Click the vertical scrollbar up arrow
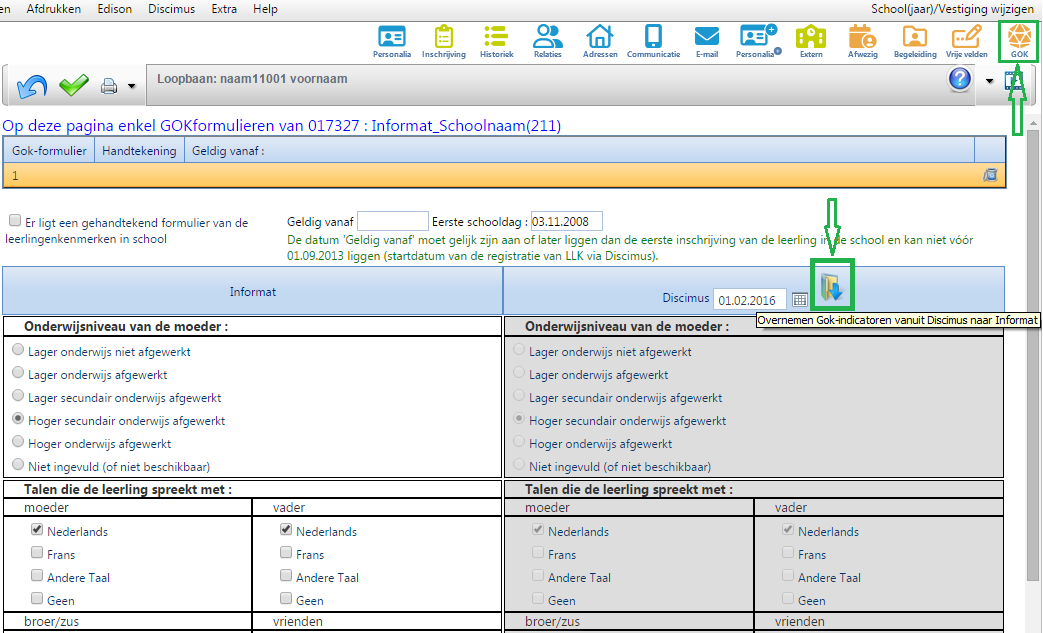 (1033, 124)
